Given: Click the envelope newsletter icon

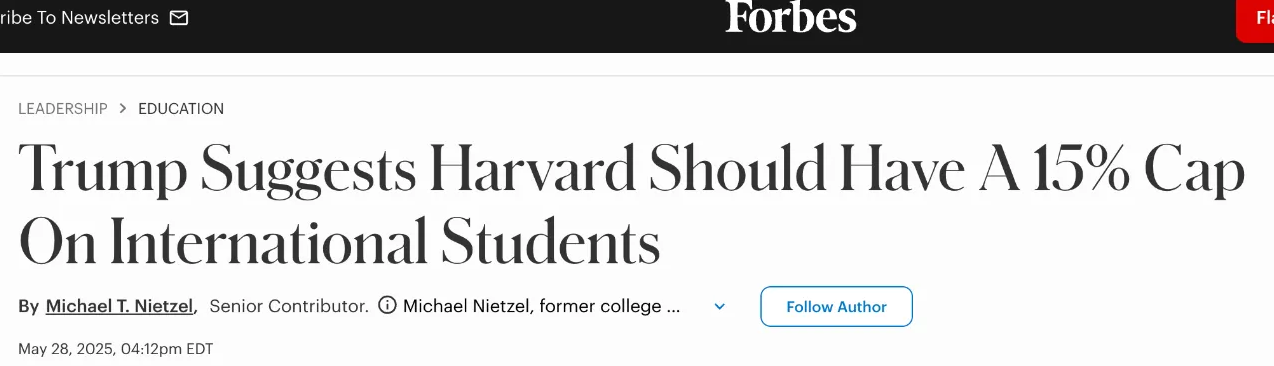Looking at the screenshot, I should pyautogui.click(x=179, y=18).
